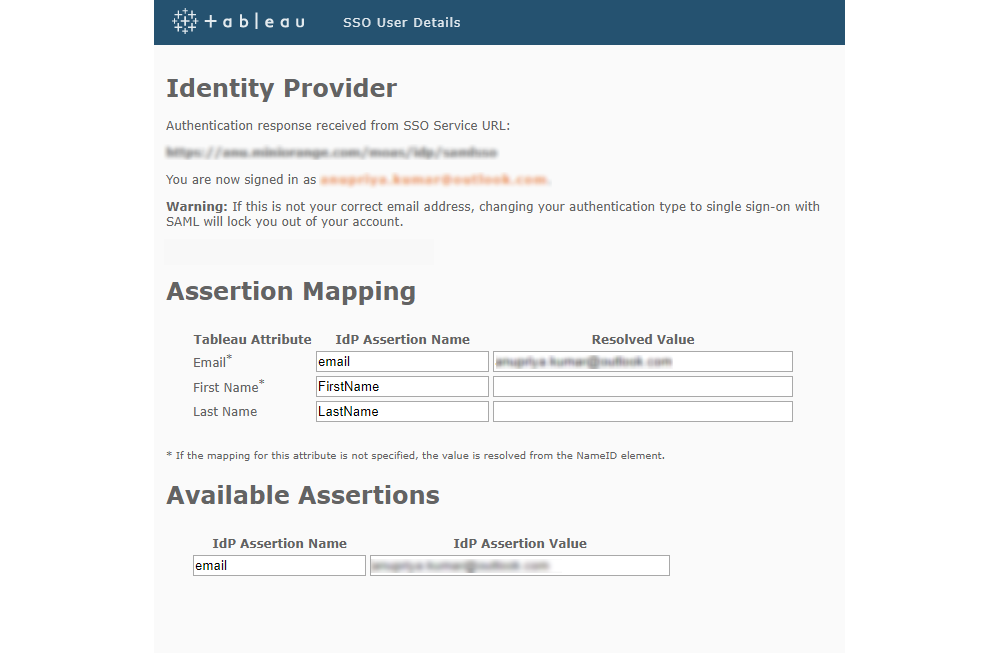This screenshot has height=654, width=1000.
Task: Select the Available Assertions heading
Action: click(303, 496)
